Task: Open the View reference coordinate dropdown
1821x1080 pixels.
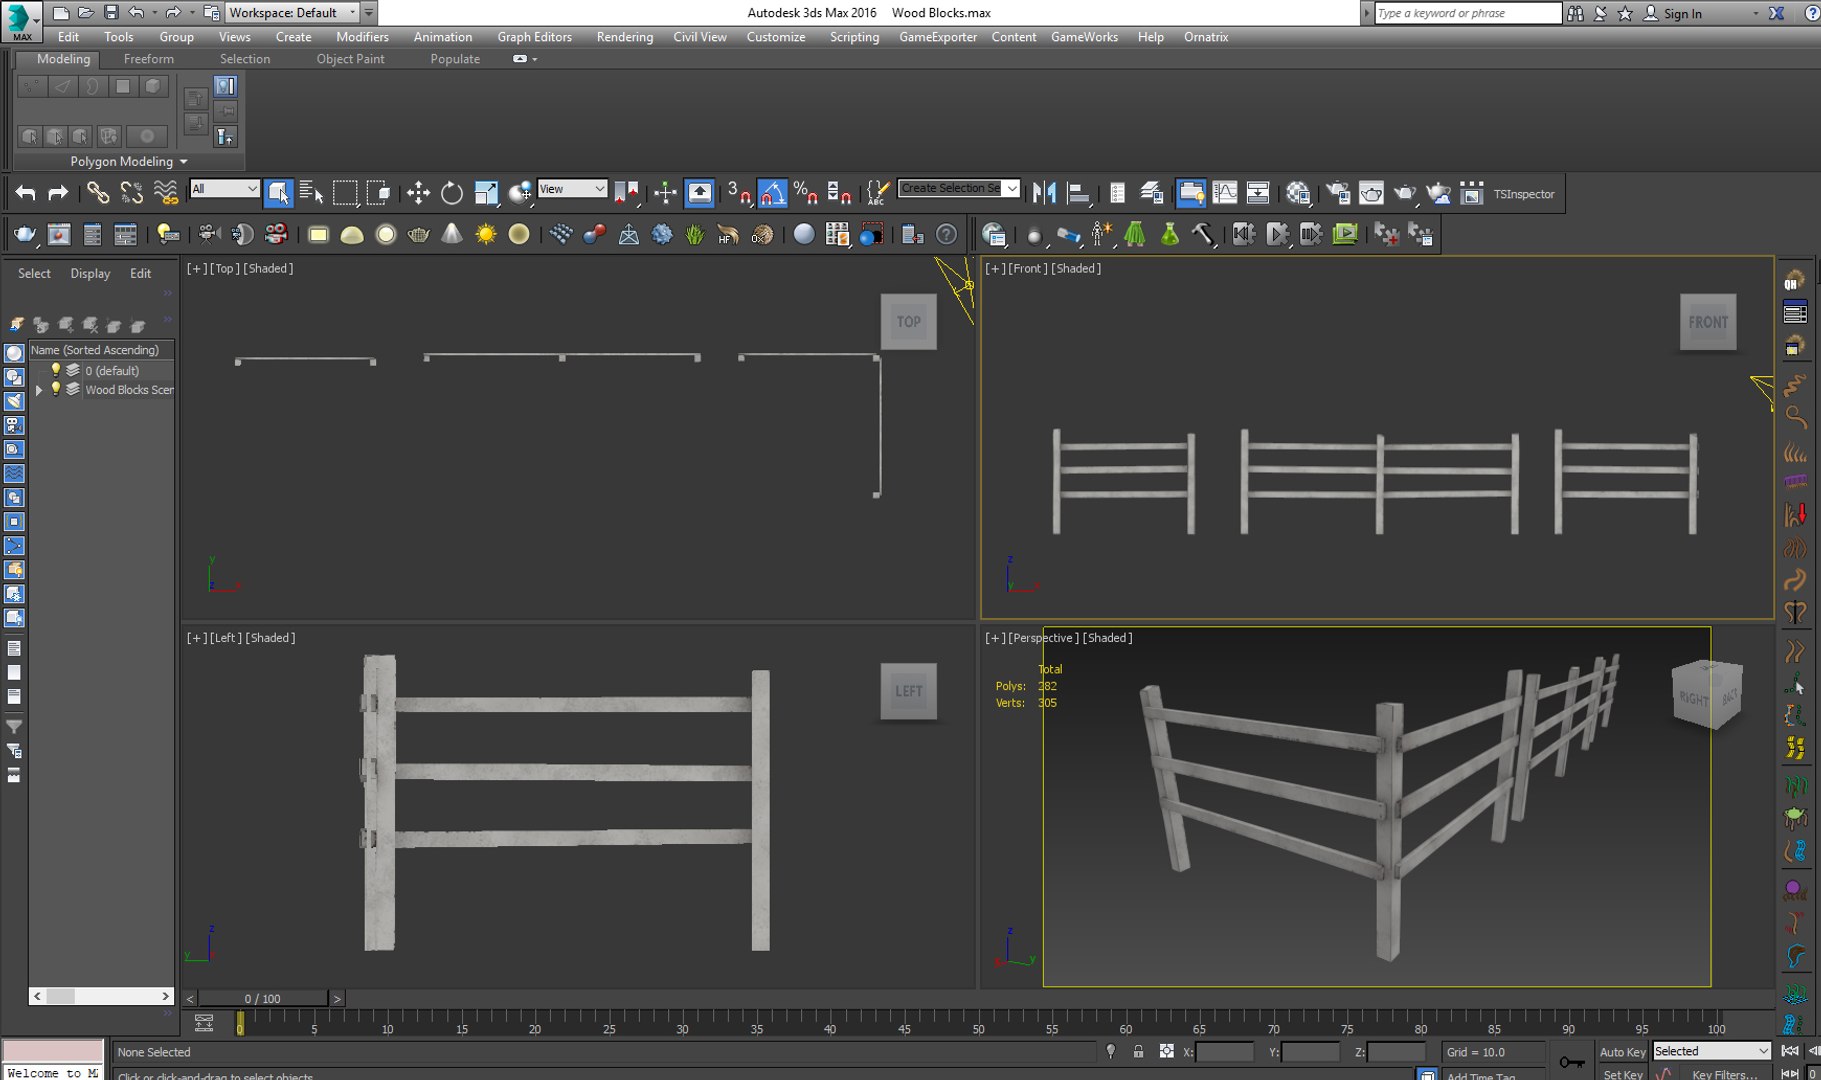Action: click(572, 189)
